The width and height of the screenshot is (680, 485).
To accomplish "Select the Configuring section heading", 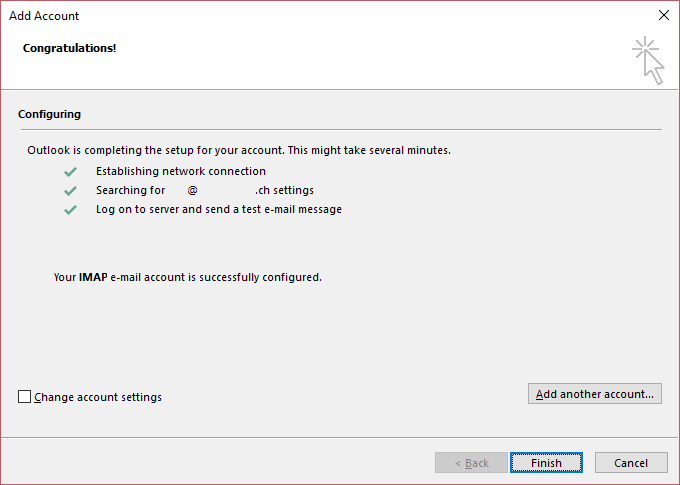I will point(49,114).
